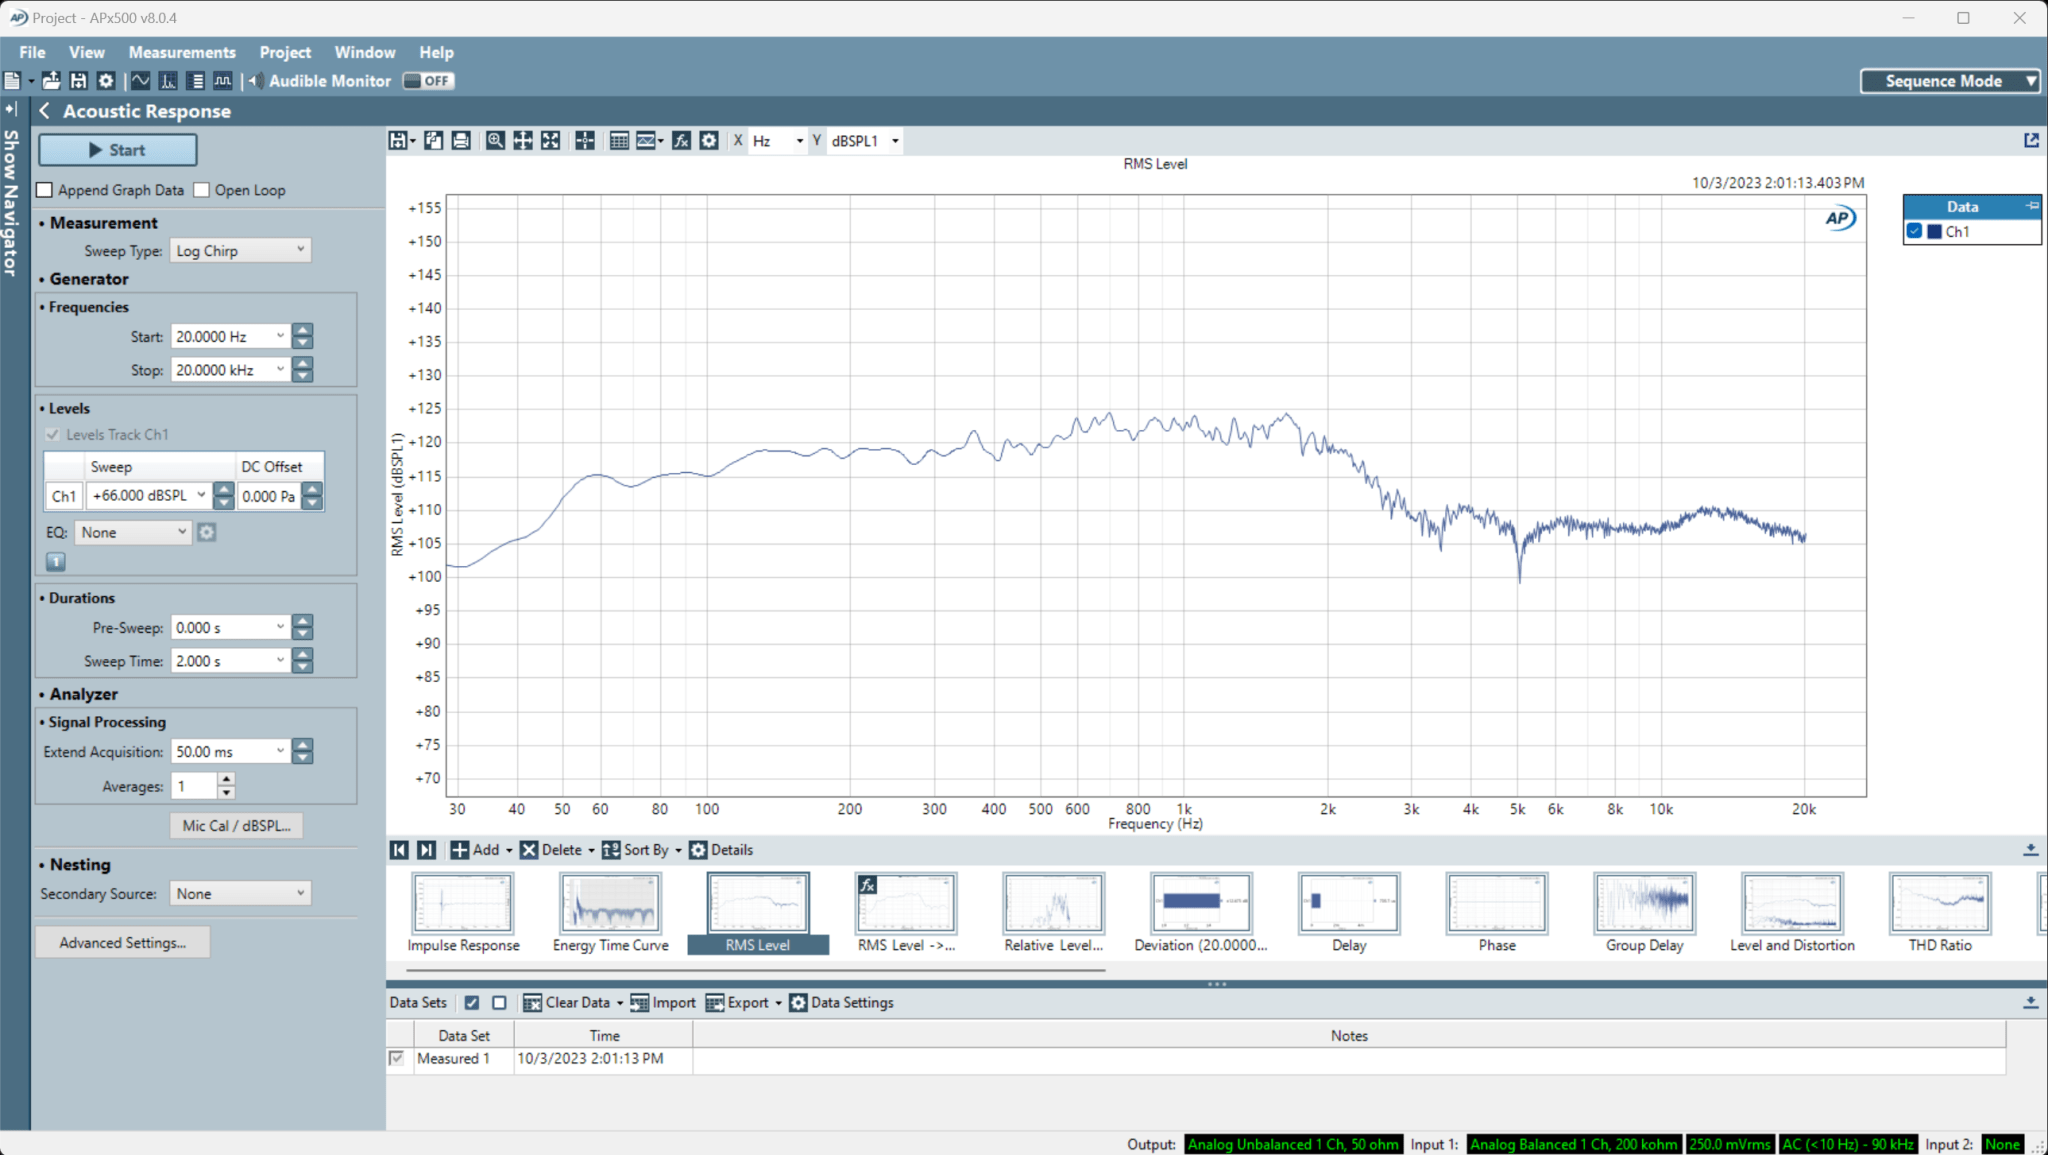Open the Clear Data dropdown
The image size is (2048, 1155).
pos(573,1003)
